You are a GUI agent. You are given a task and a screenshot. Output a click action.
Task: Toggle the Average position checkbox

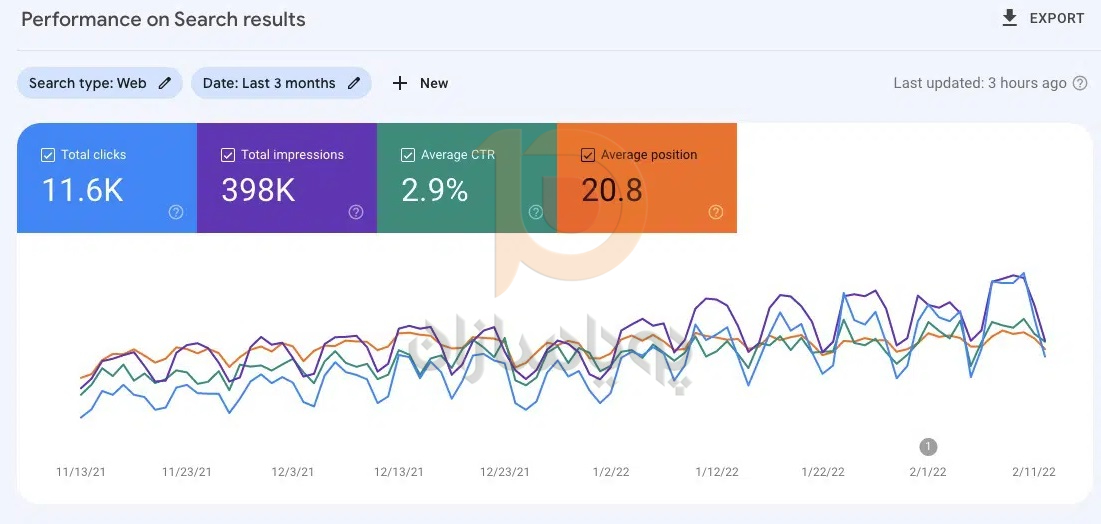[x=588, y=155]
